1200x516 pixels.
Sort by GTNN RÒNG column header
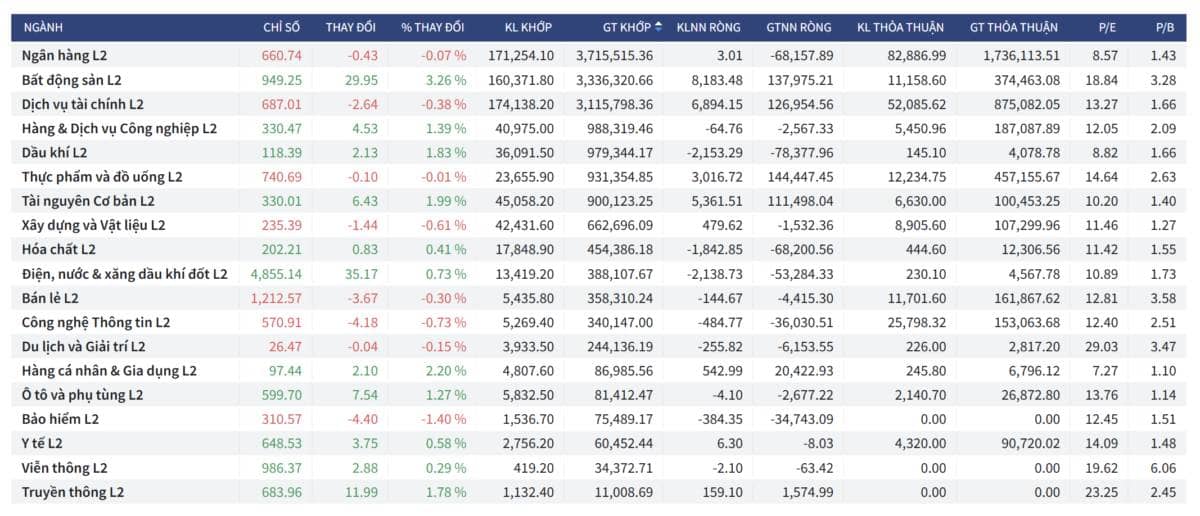[x=799, y=27]
